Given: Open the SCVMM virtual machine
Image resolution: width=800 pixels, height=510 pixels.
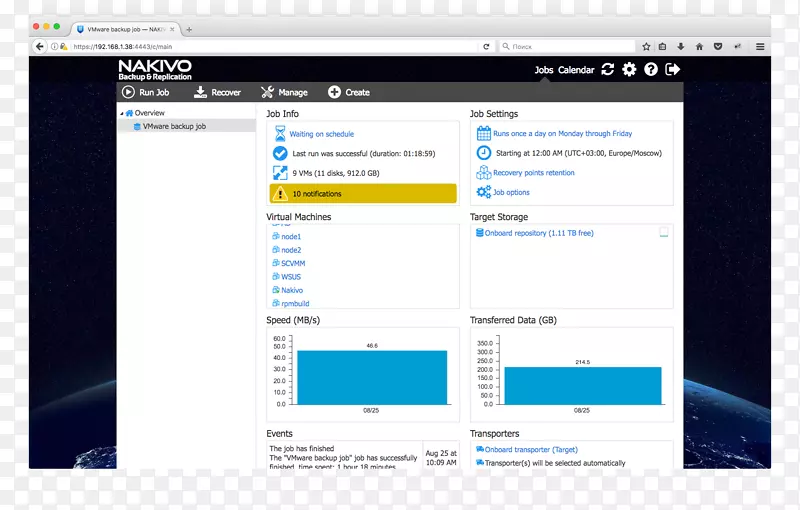Looking at the screenshot, I should [x=293, y=263].
